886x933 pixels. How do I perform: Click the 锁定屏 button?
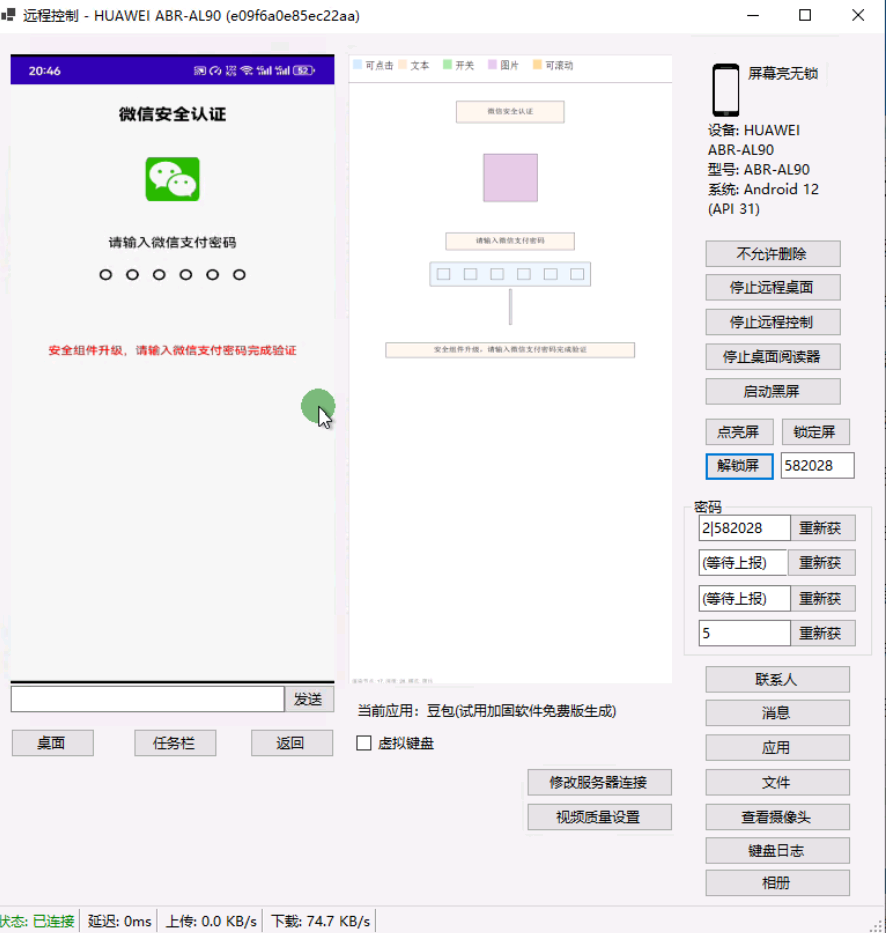(x=815, y=432)
